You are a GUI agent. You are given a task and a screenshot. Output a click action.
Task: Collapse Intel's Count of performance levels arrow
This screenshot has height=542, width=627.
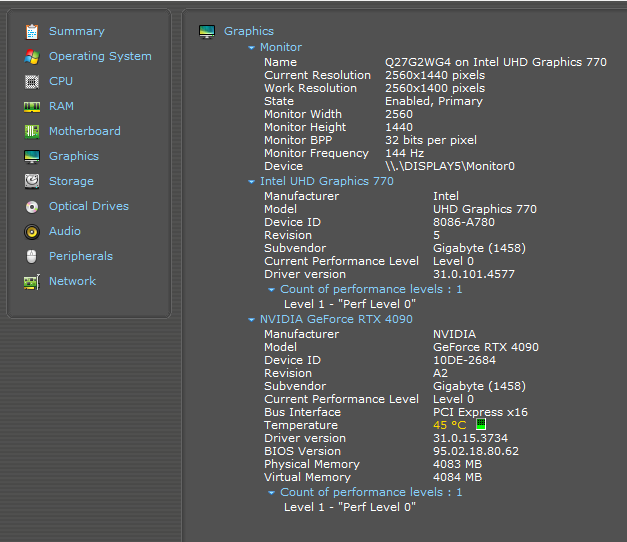pyautogui.click(x=271, y=290)
